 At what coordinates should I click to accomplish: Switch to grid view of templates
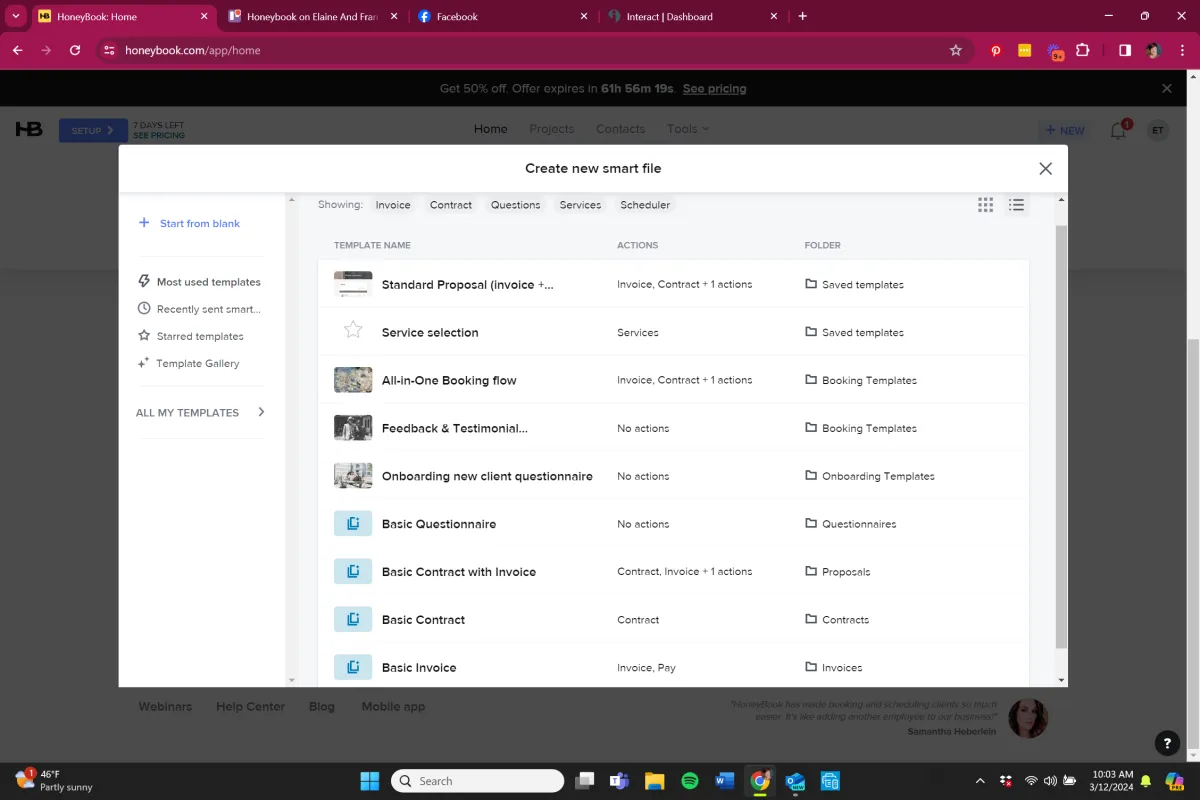[985, 205]
